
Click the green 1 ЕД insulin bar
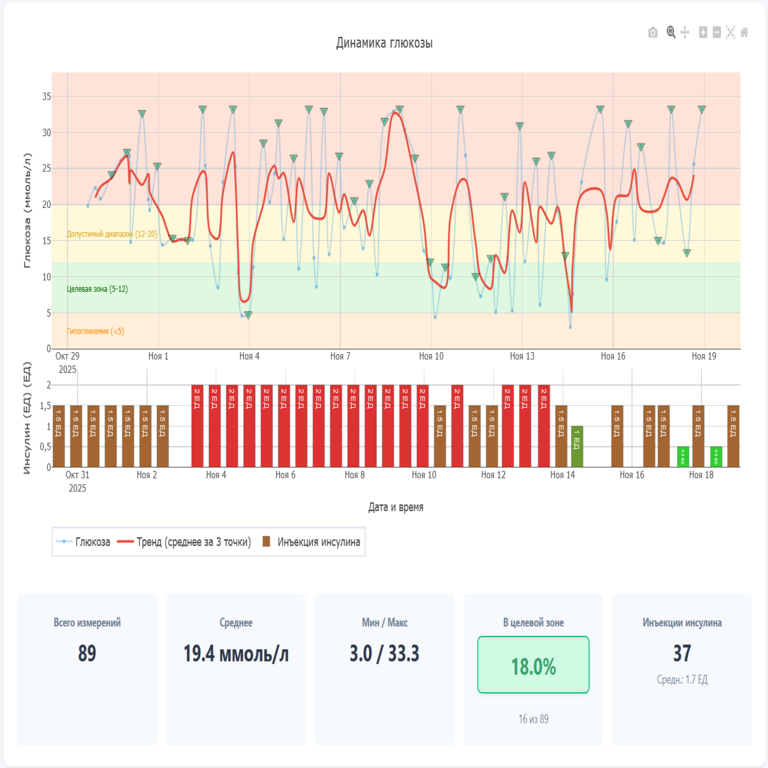pyautogui.click(x=577, y=446)
